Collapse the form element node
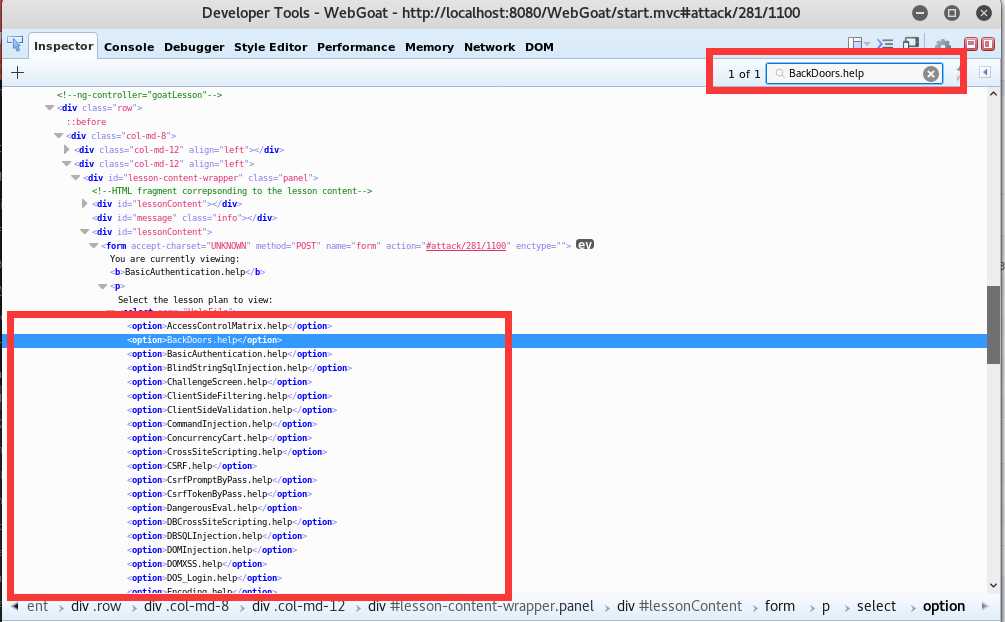The image size is (1005, 622). 94,246
